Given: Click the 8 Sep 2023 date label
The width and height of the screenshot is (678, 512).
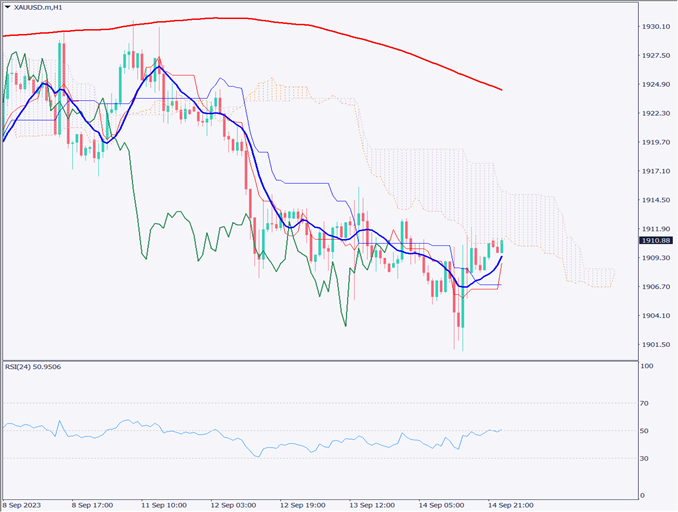Looking at the screenshot, I should point(24,504).
